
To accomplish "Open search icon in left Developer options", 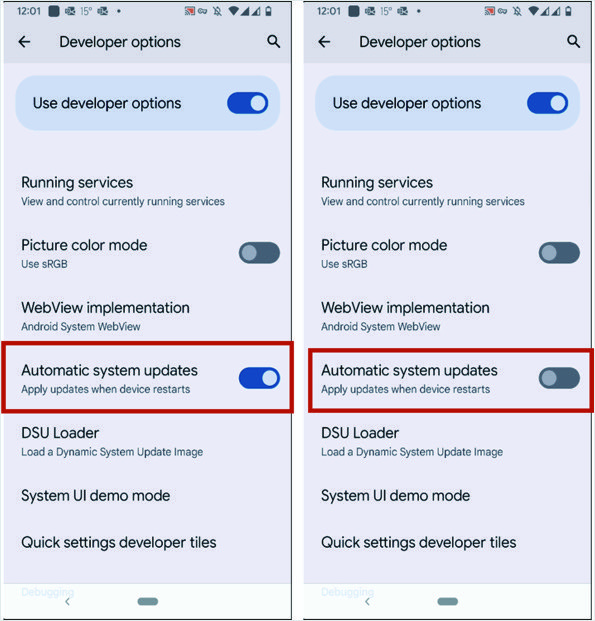I will (273, 41).
